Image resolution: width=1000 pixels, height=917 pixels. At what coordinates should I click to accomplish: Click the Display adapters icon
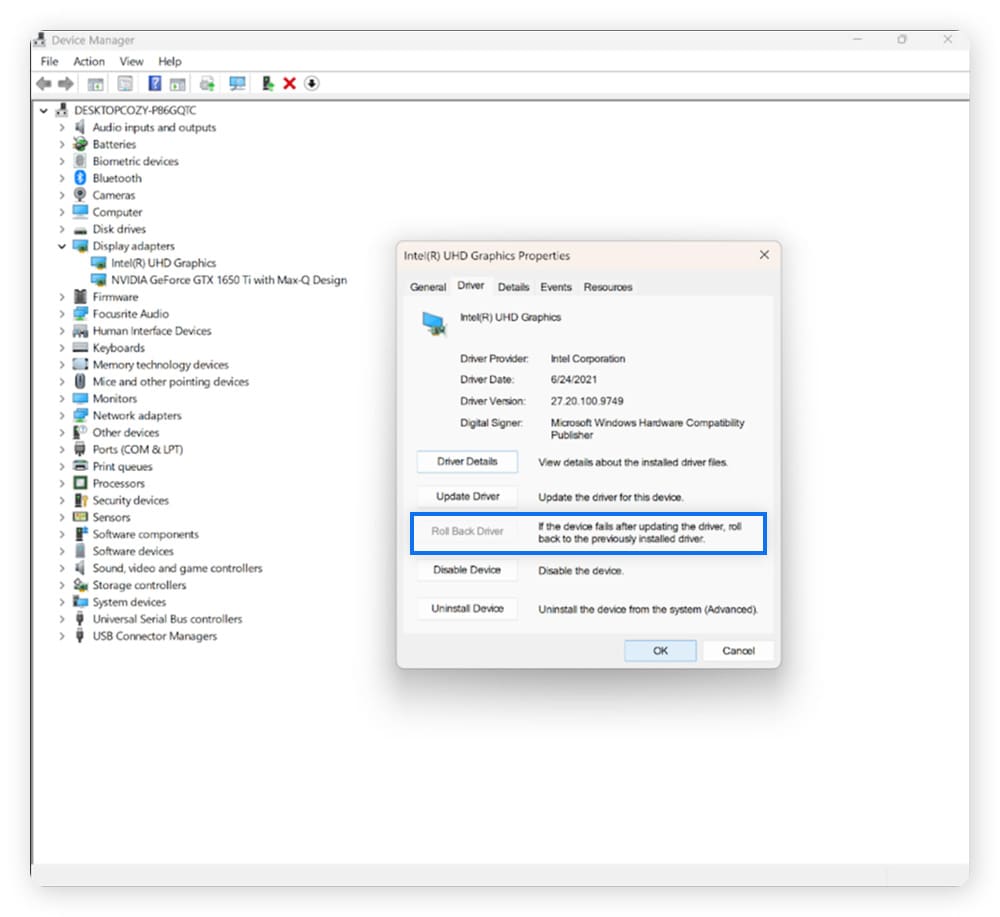[80, 246]
